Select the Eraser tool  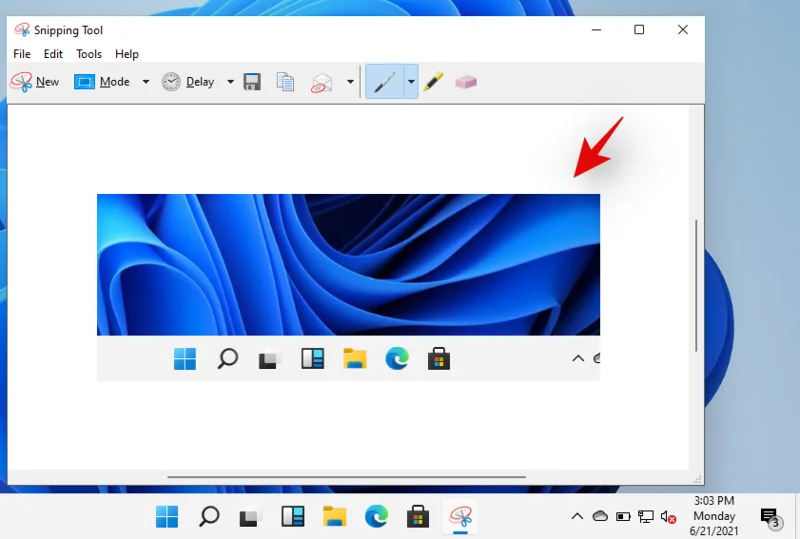[466, 82]
